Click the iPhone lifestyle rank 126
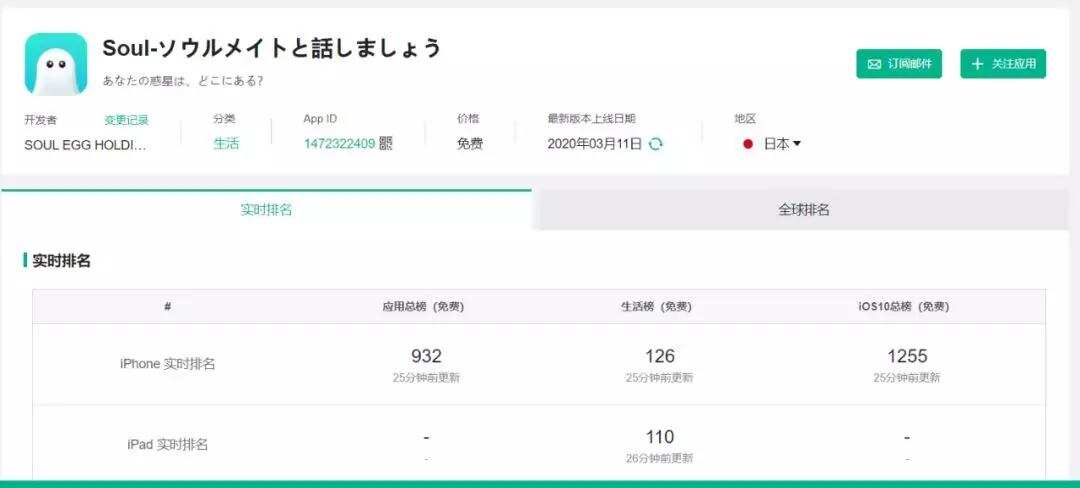 [660, 356]
